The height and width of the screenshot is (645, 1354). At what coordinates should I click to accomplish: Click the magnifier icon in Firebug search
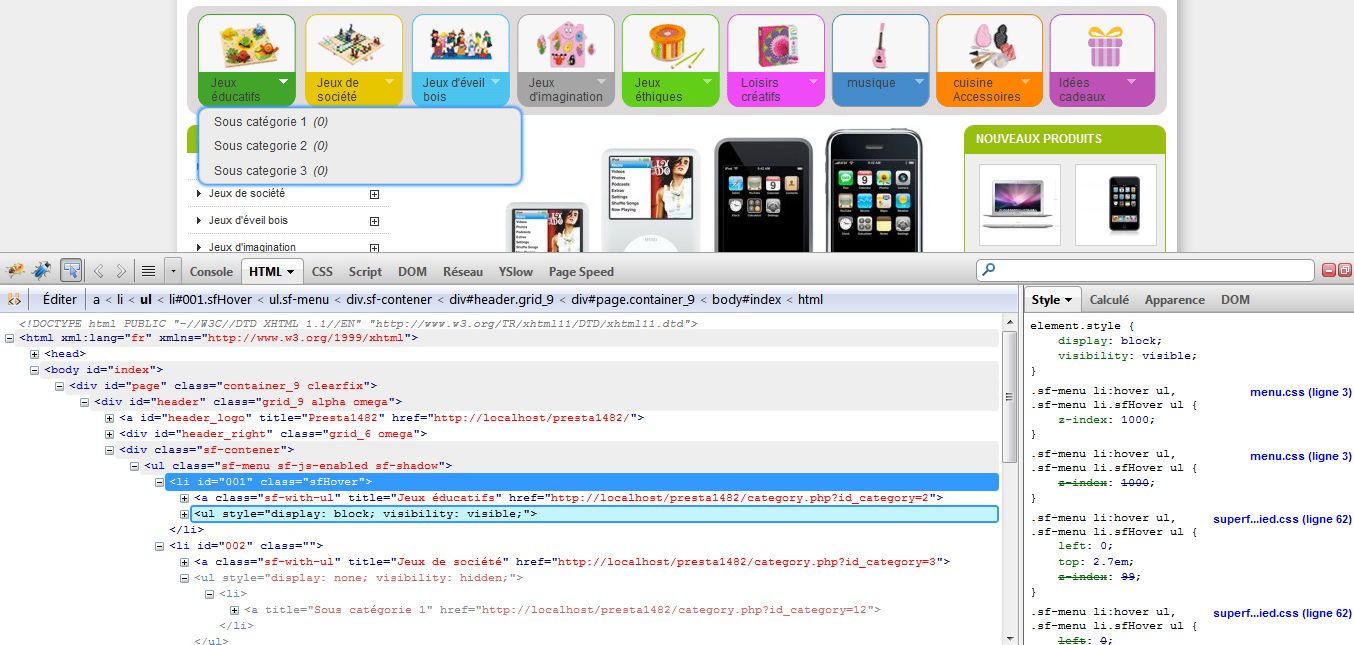(990, 270)
